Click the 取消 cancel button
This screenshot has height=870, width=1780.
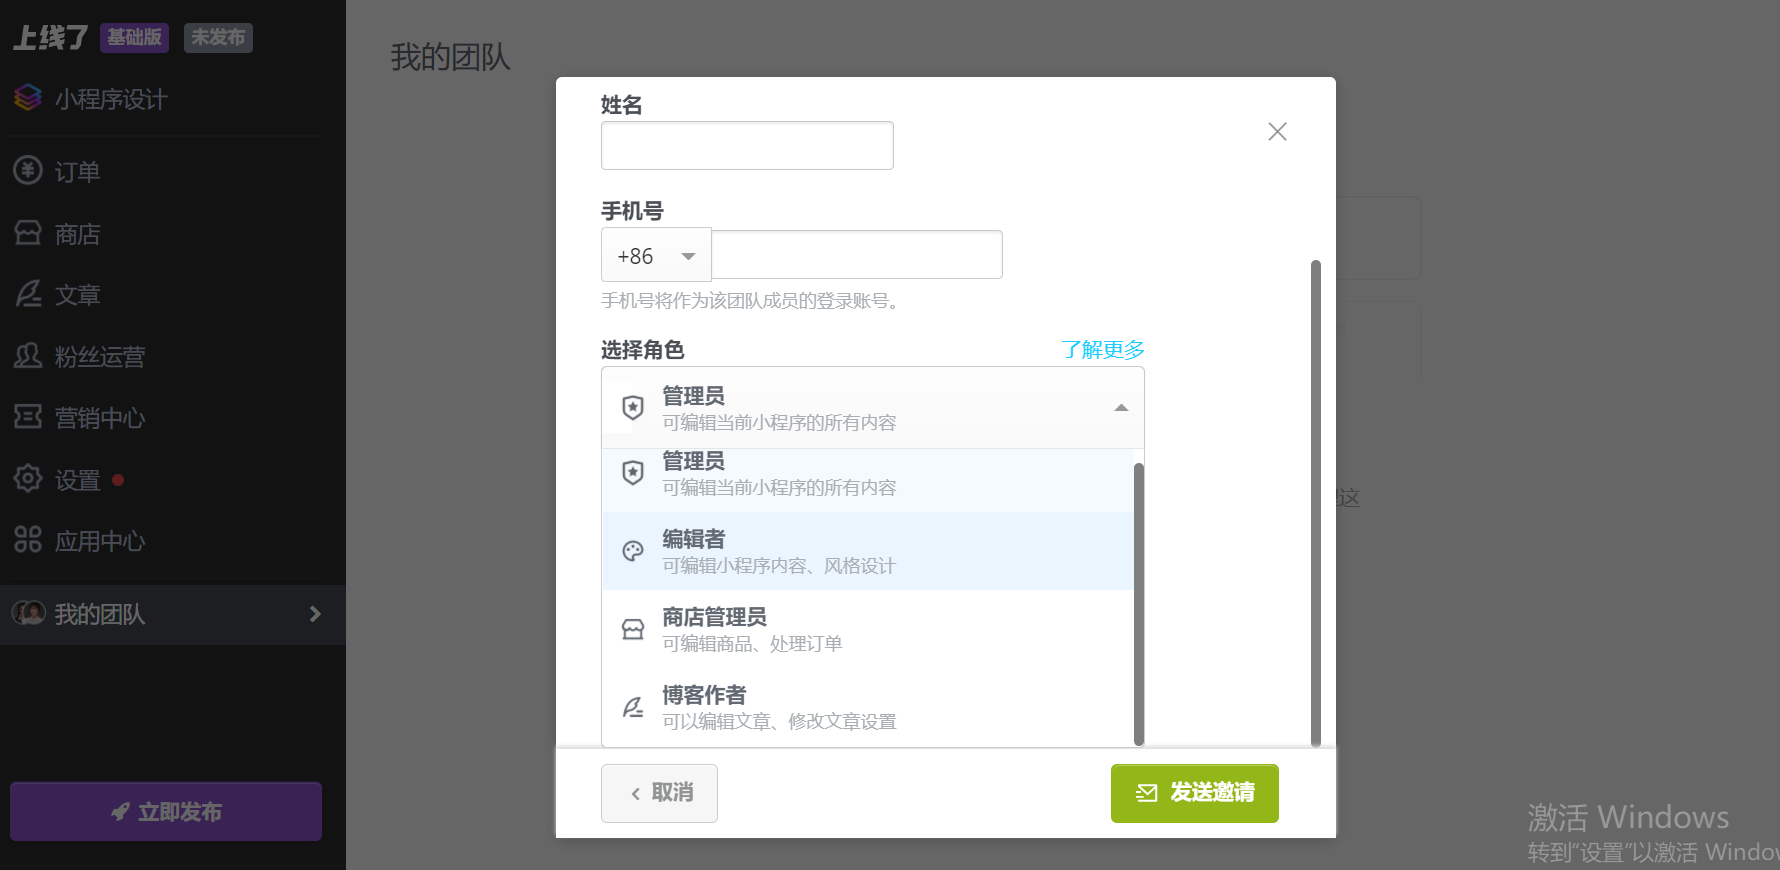(x=659, y=793)
